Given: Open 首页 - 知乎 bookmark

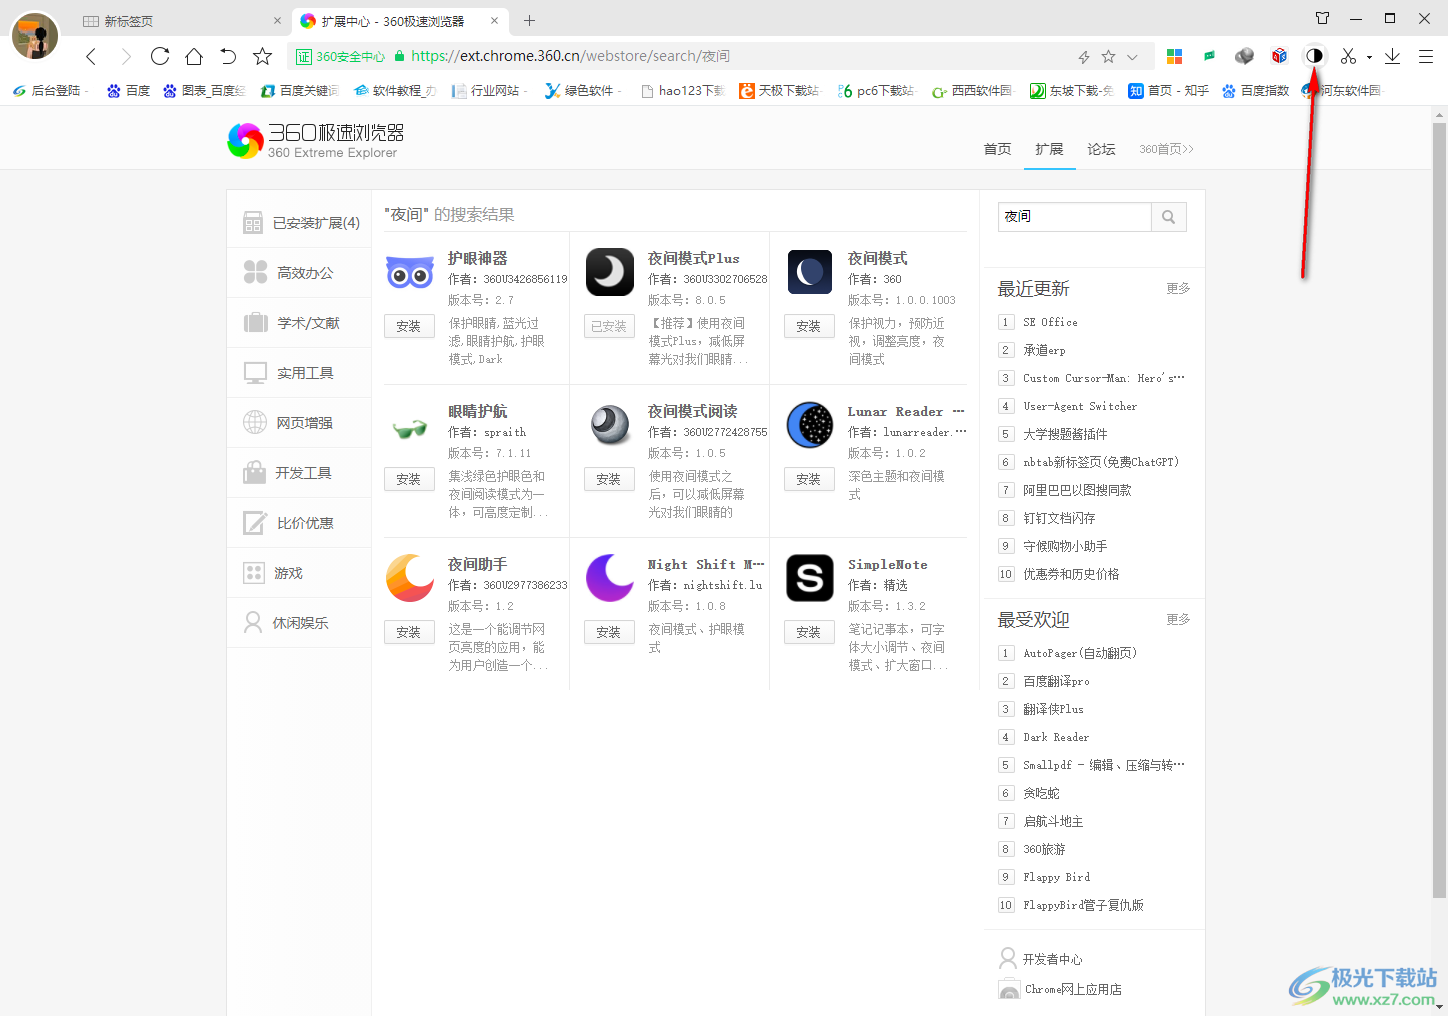Looking at the screenshot, I should (1169, 90).
